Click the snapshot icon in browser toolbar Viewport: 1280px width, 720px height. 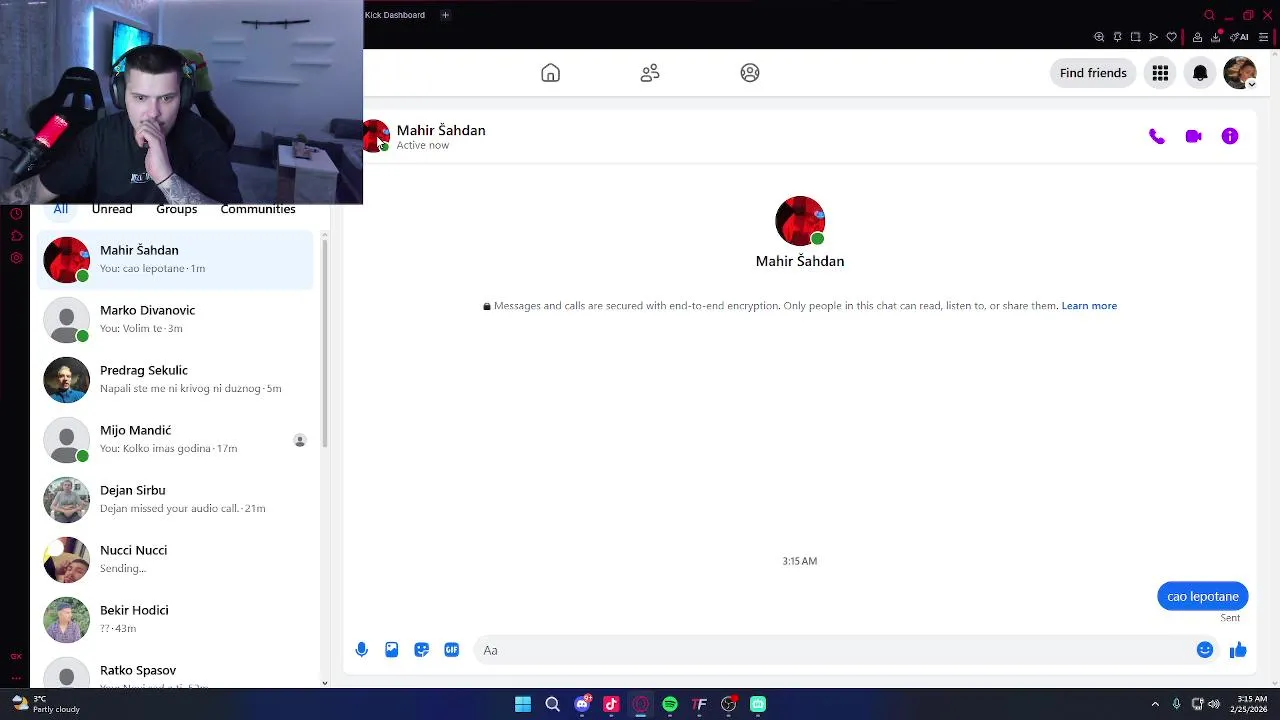pyautogui.click(x=1135, y=37)
